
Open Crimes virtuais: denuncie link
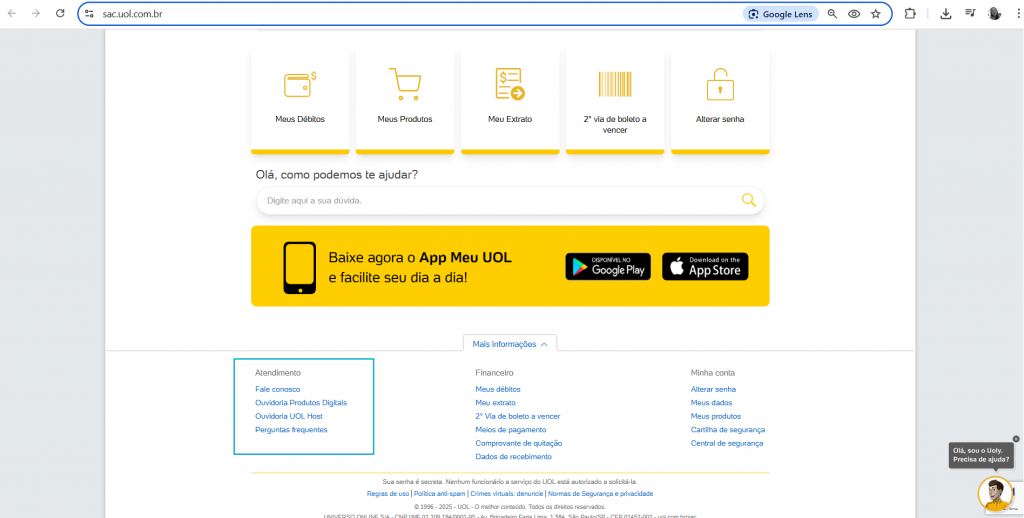507,494
